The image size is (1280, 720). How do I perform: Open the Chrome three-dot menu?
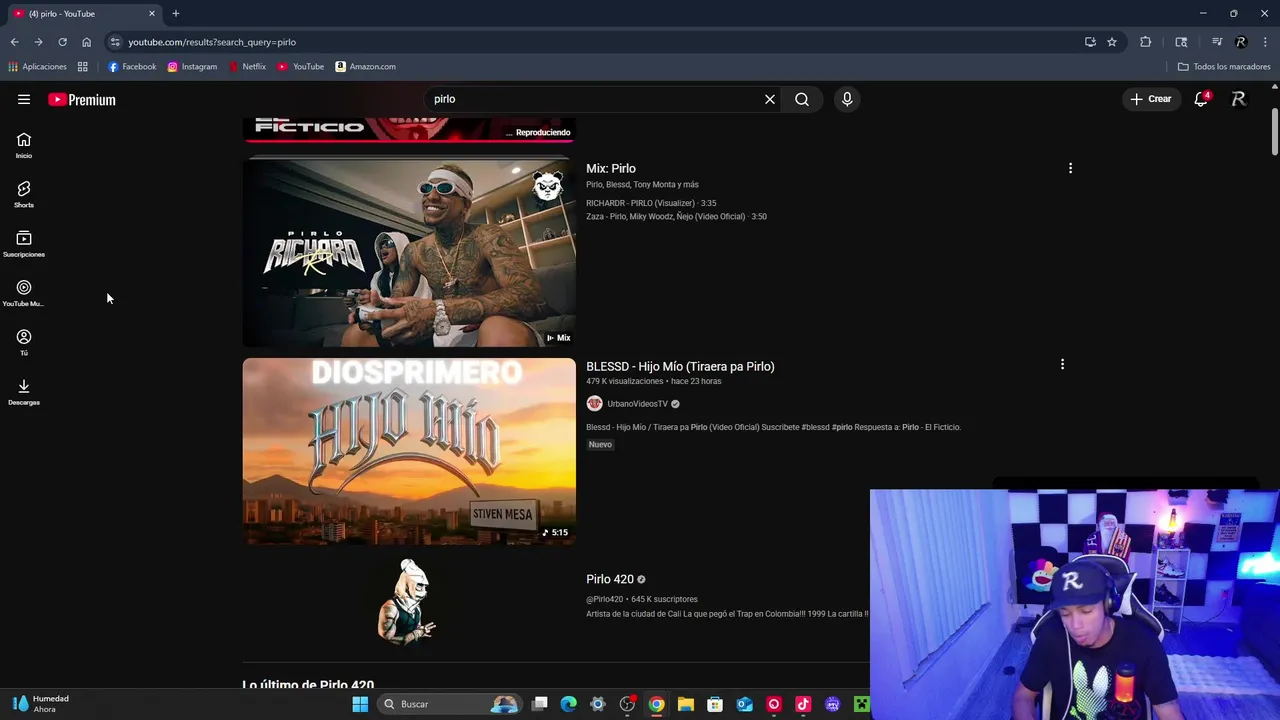pos(1266,42)
